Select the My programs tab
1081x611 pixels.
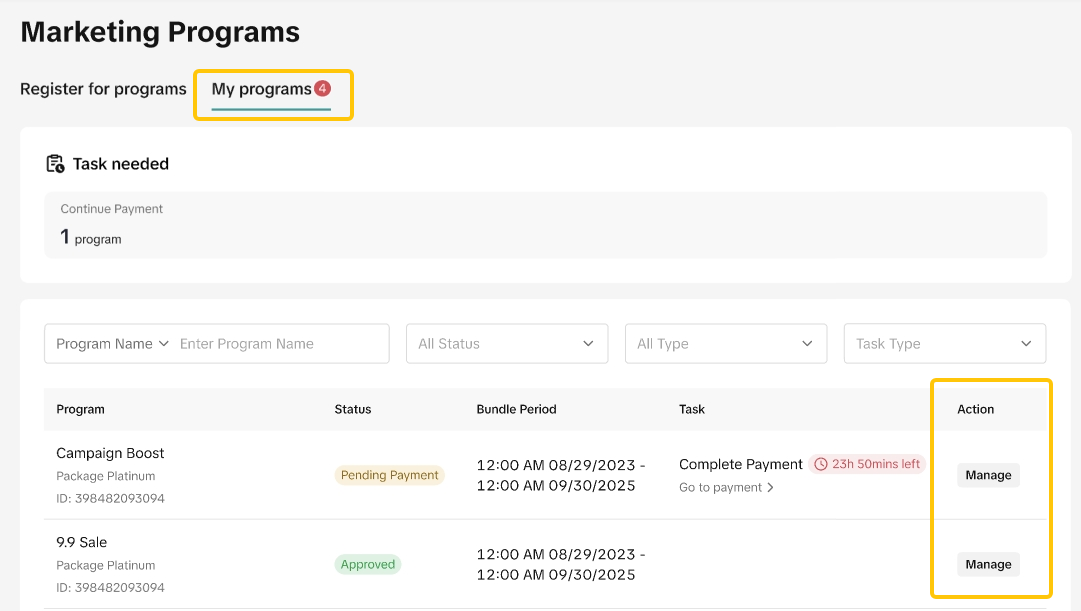[x=261, y=89]
